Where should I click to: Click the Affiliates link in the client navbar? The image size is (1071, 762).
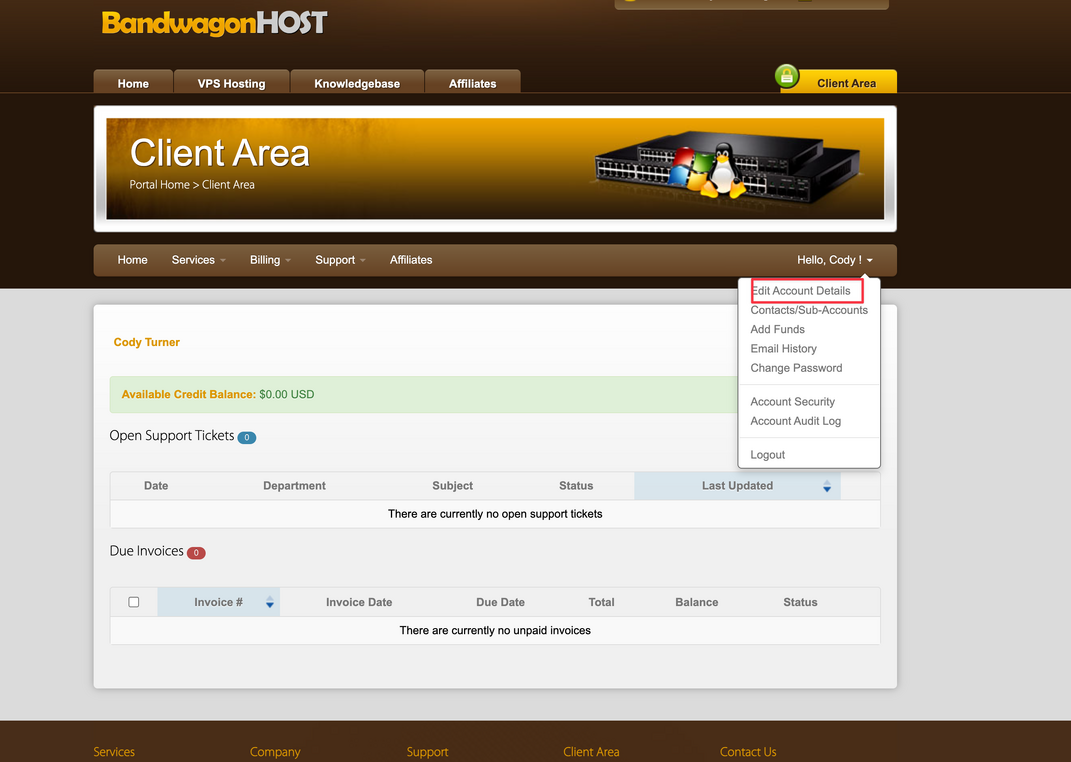point(411,260)
